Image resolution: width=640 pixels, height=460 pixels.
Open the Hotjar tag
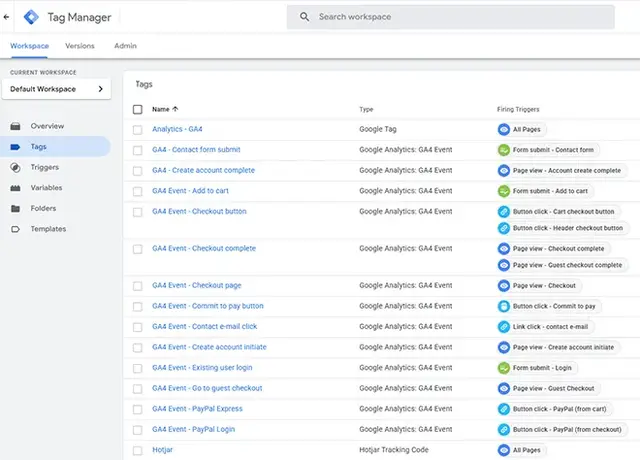[162, 450]
